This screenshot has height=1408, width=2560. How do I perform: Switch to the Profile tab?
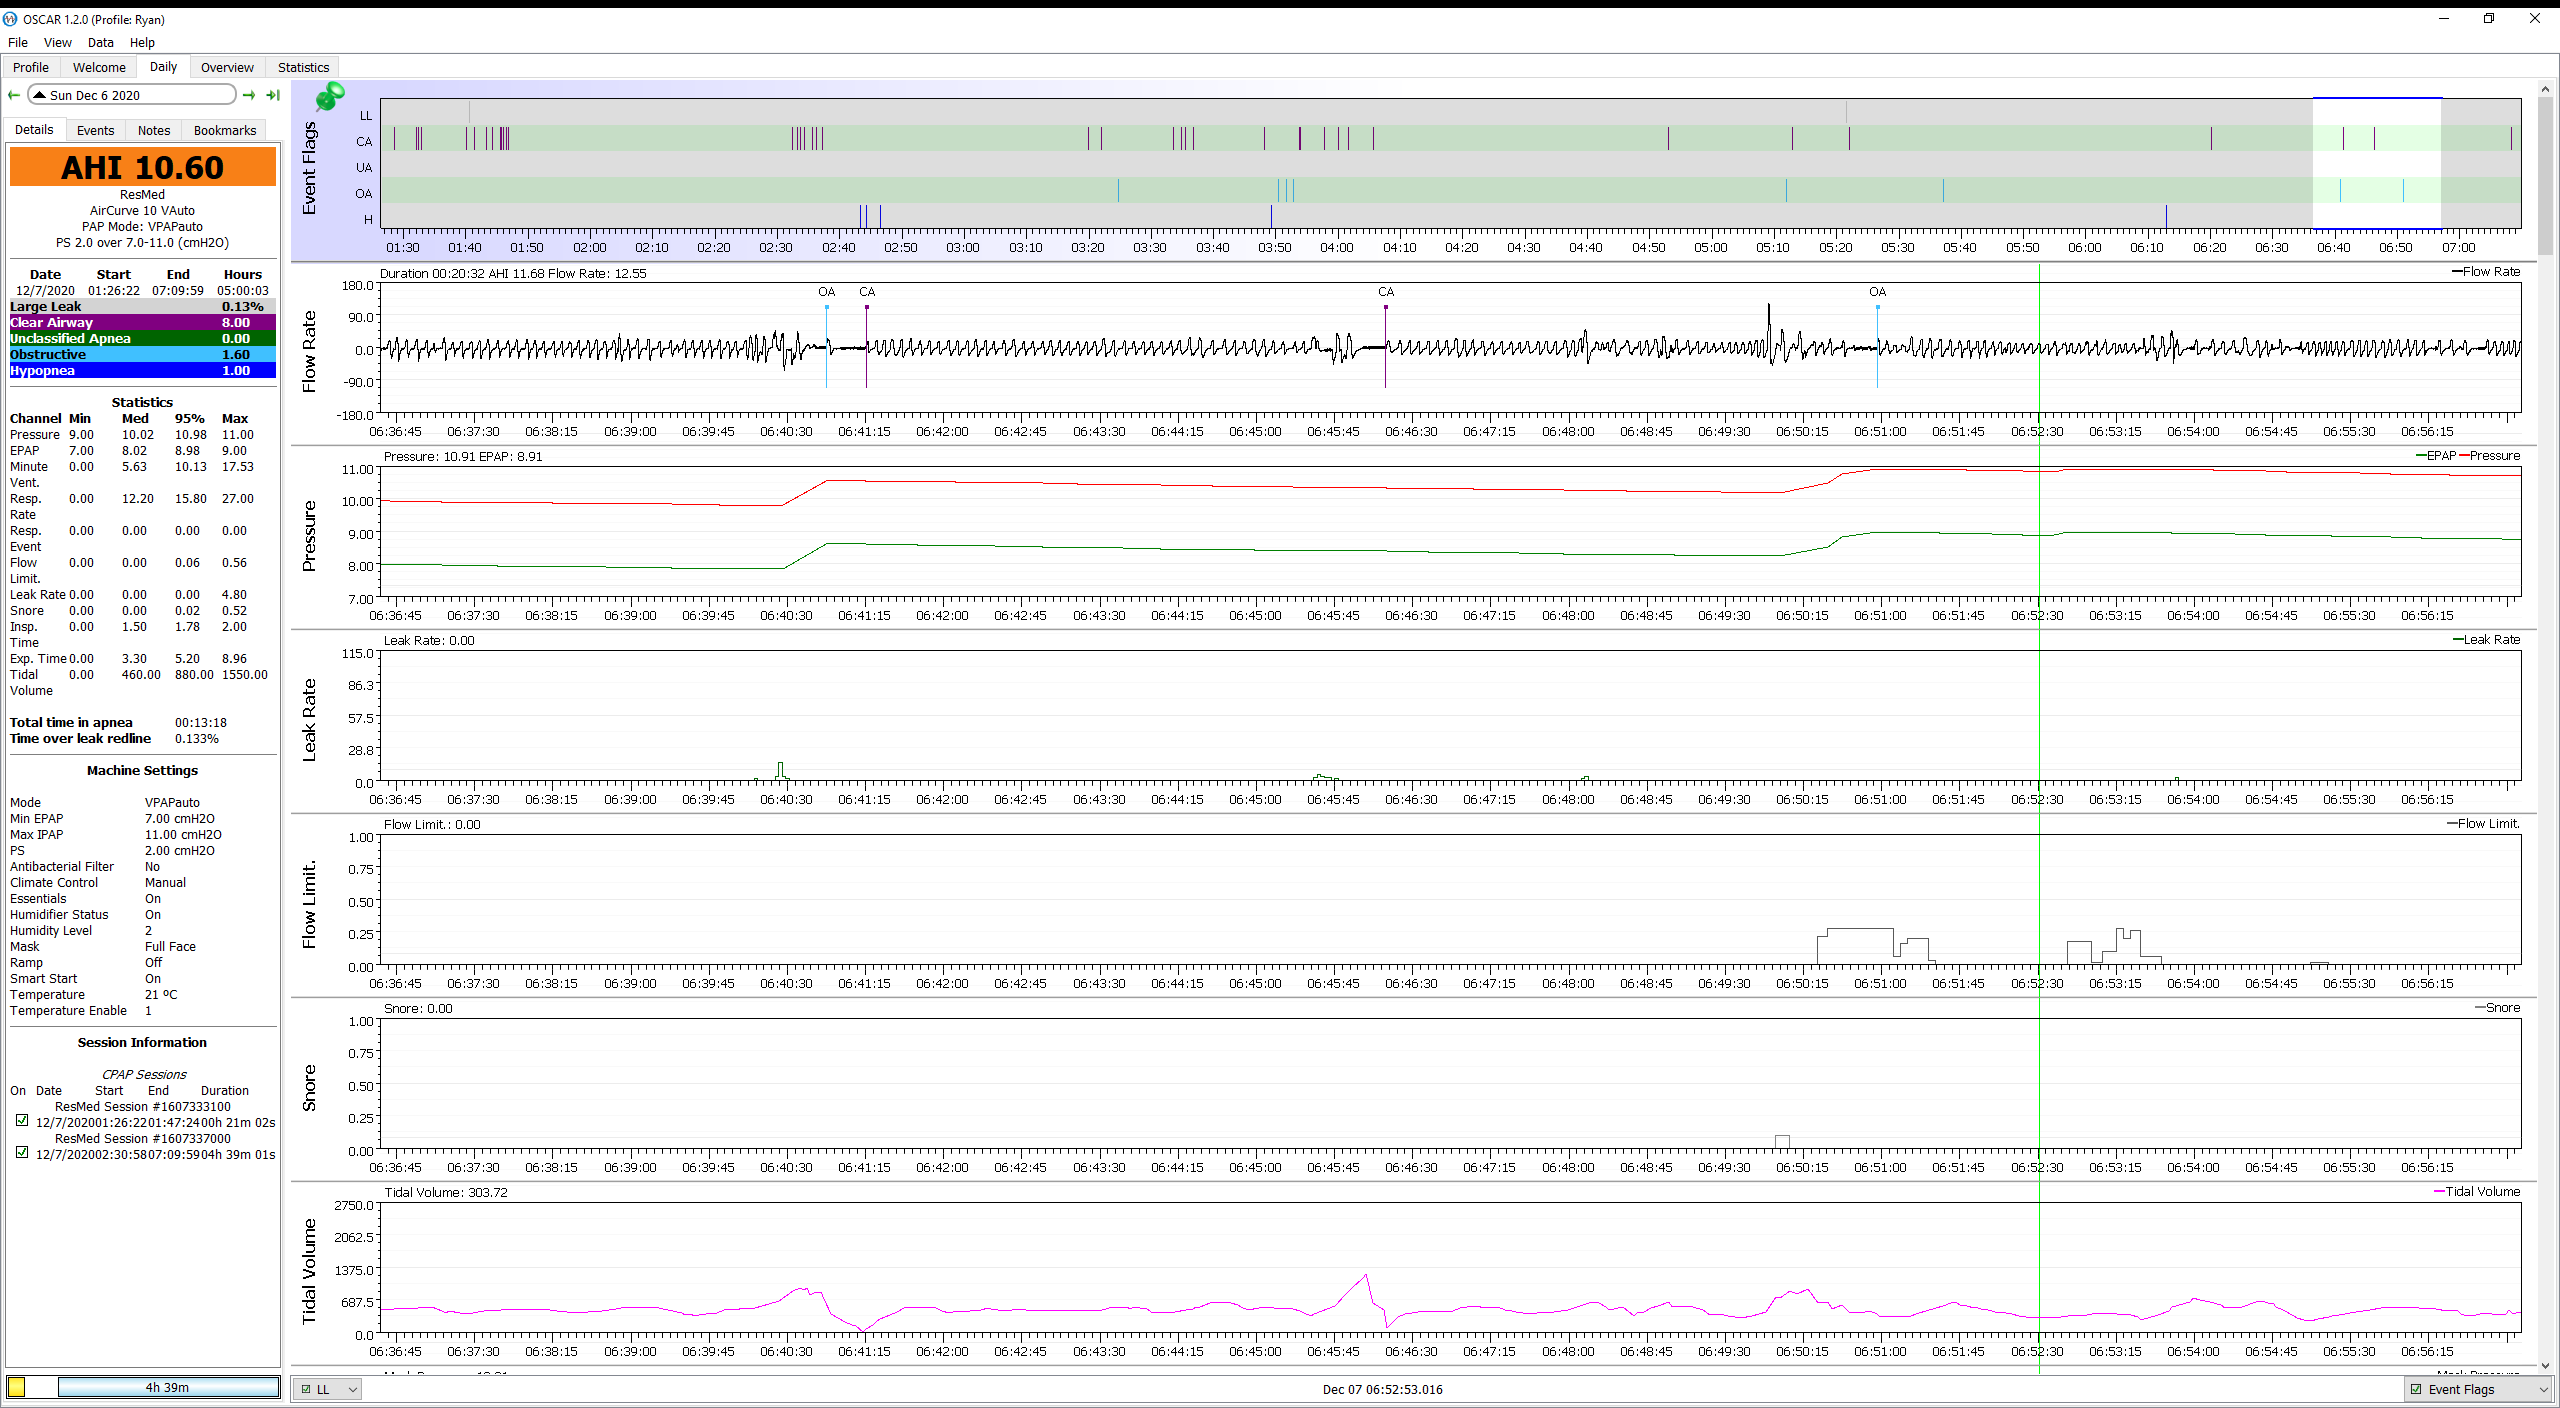[31, 68]
